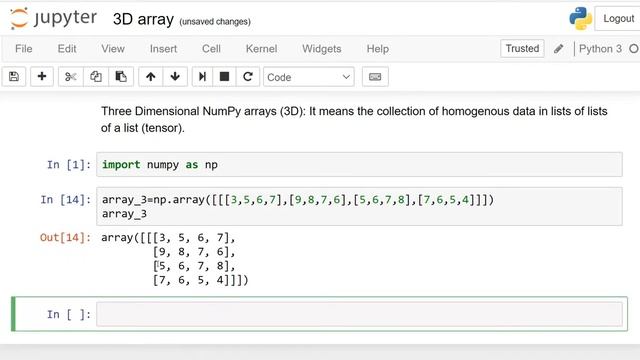Open the command palette keyboard icon

pos(375,77)
